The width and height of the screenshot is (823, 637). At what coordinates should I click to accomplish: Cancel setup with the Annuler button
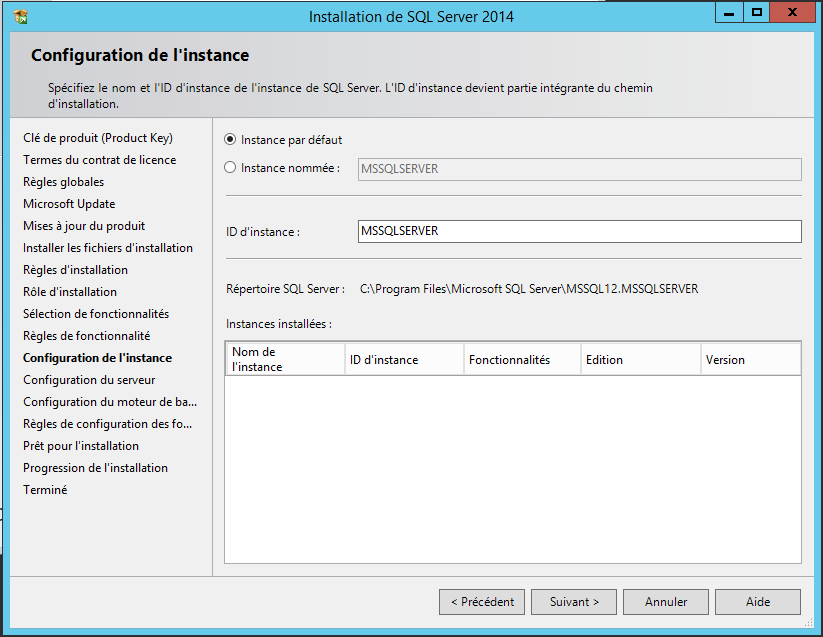pyautogui.click(x=666, y=602)
